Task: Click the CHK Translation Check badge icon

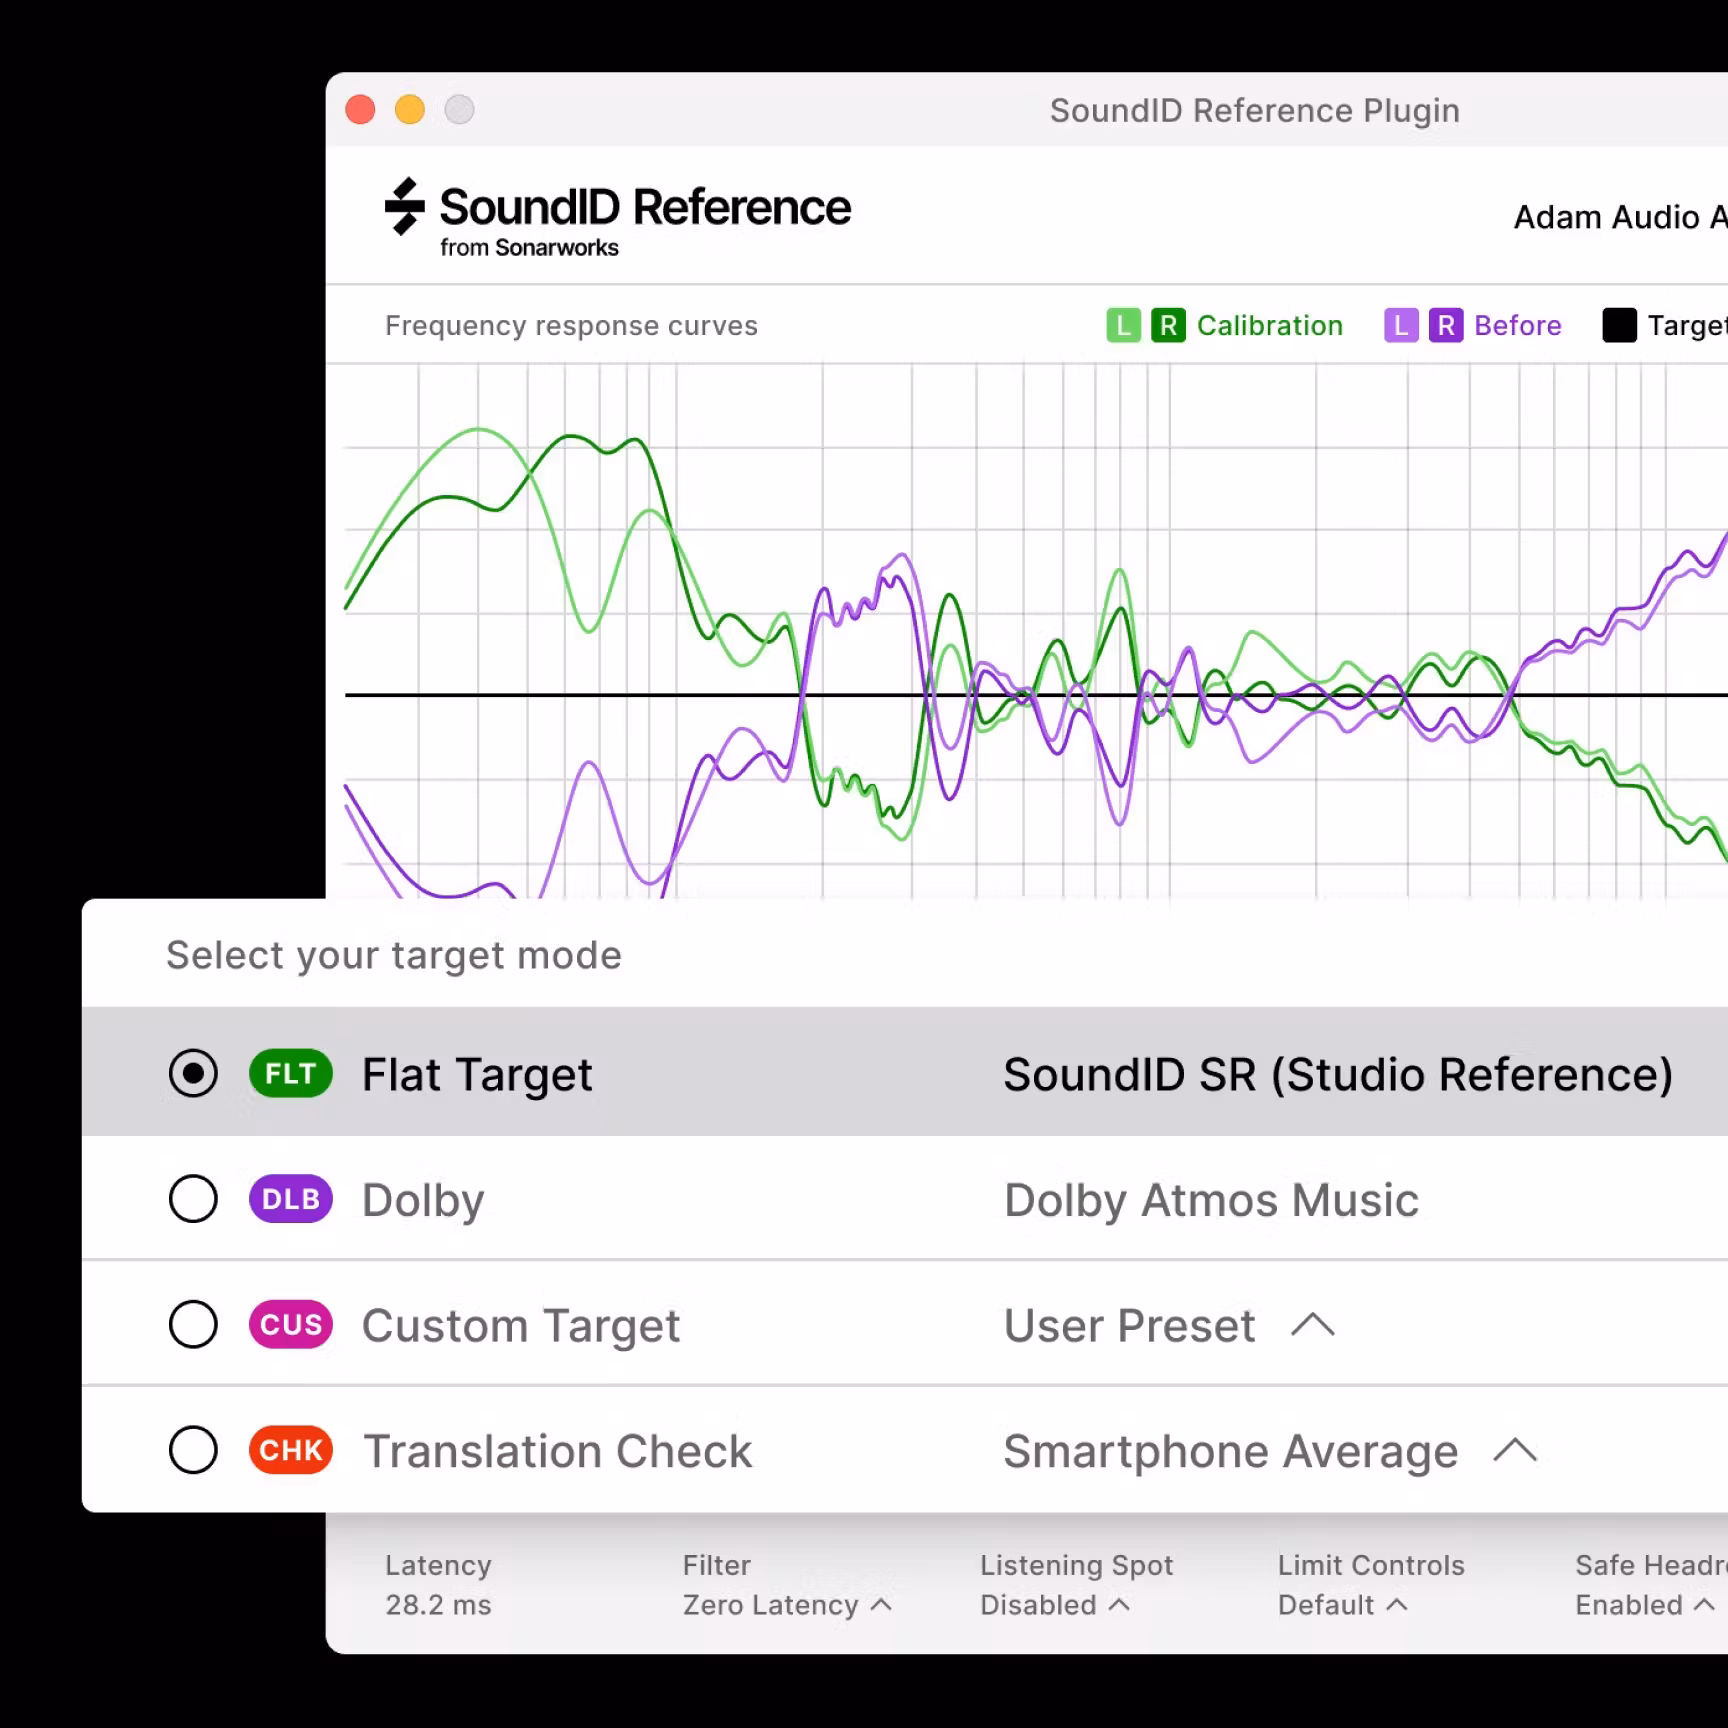Action: 289,1450
